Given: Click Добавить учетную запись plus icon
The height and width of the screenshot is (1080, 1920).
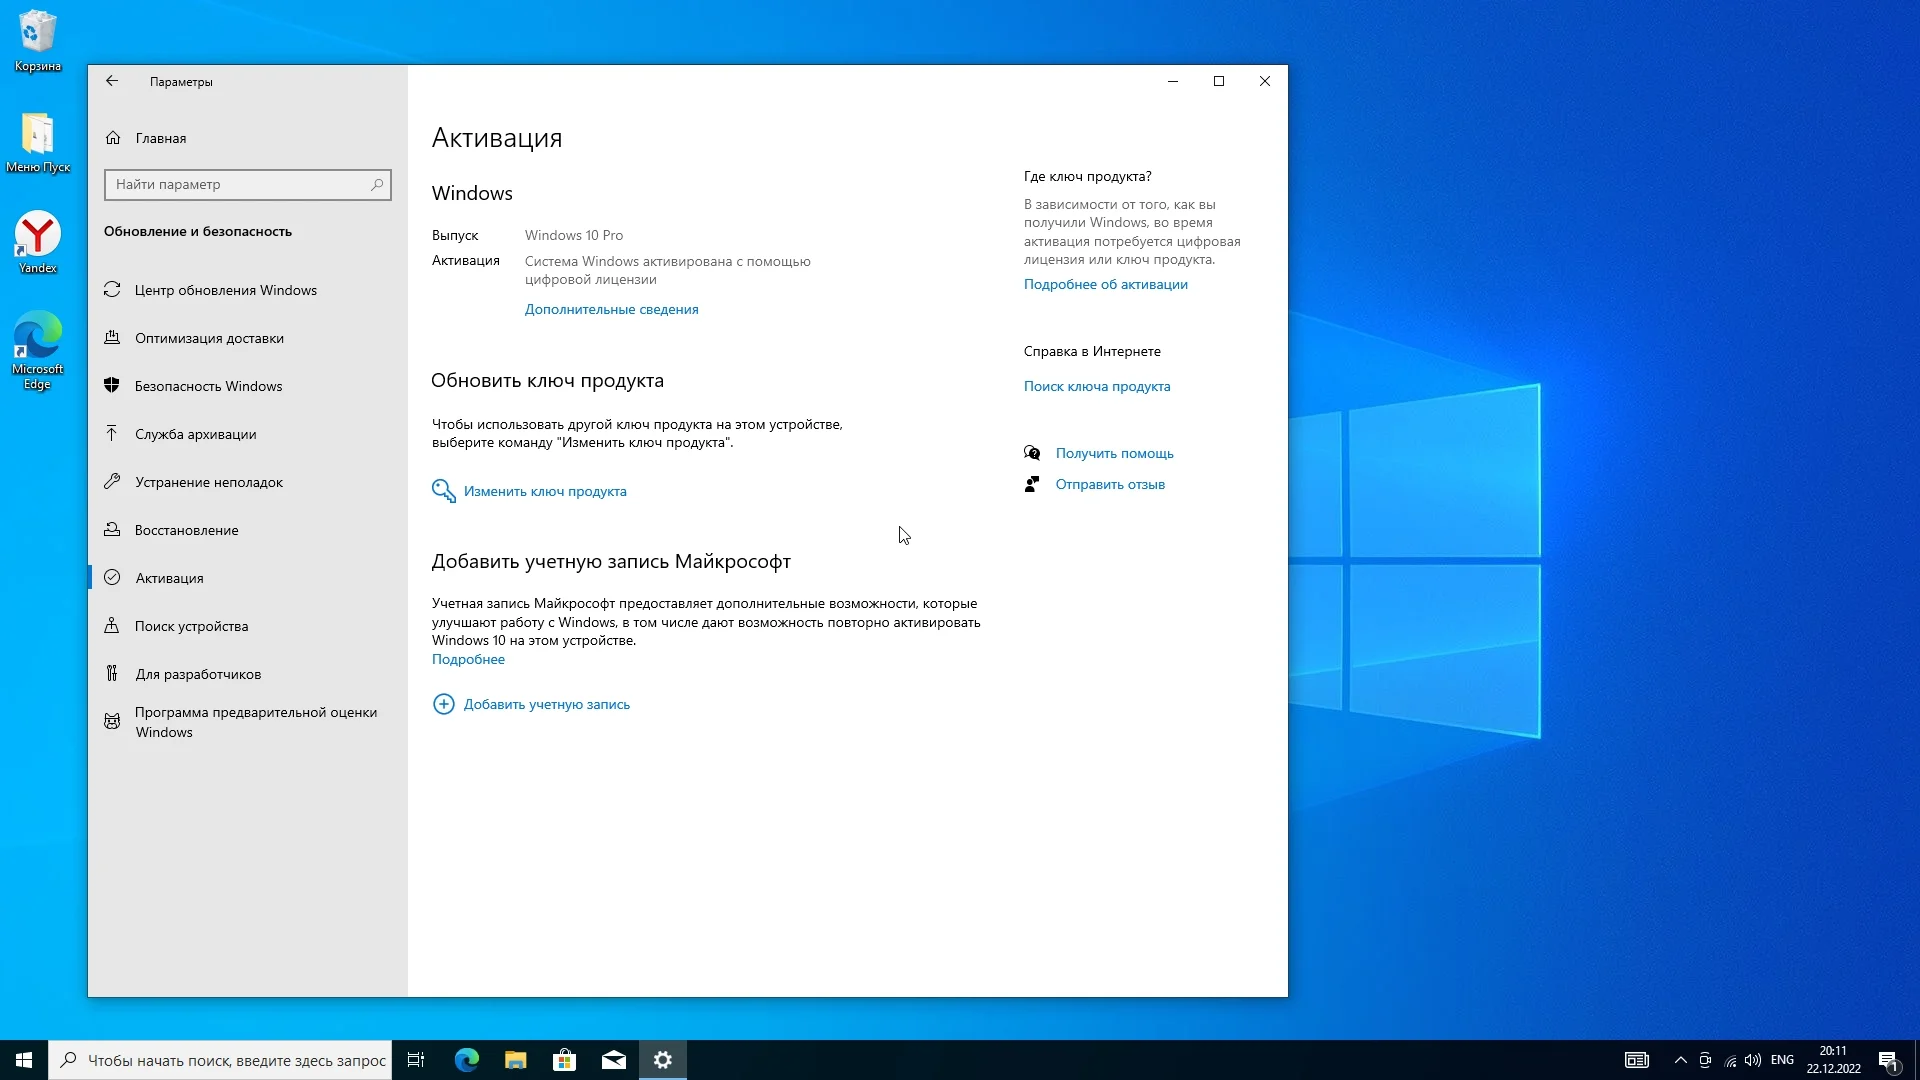Looking at the screenshot, I should [x=443, y=704].
